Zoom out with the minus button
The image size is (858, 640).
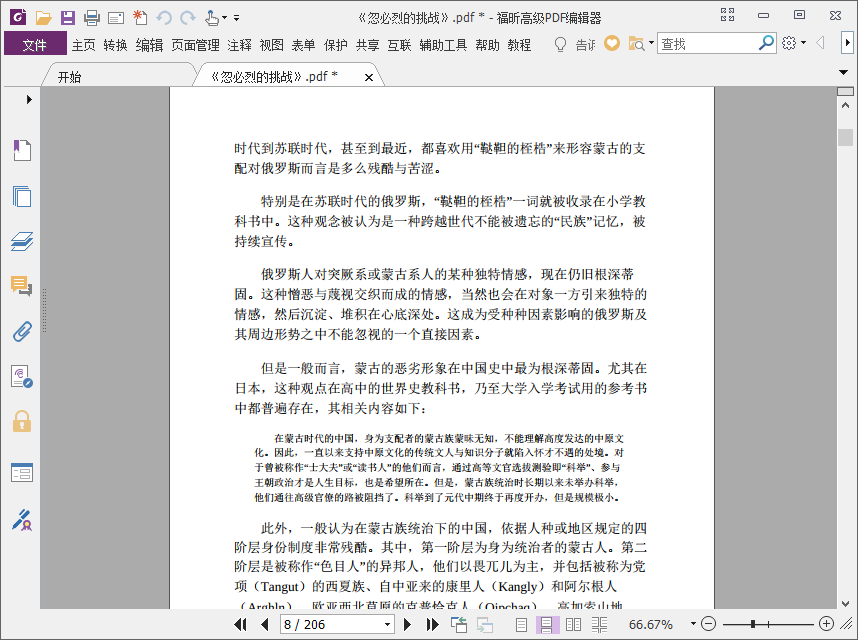[x=709, y=624]
